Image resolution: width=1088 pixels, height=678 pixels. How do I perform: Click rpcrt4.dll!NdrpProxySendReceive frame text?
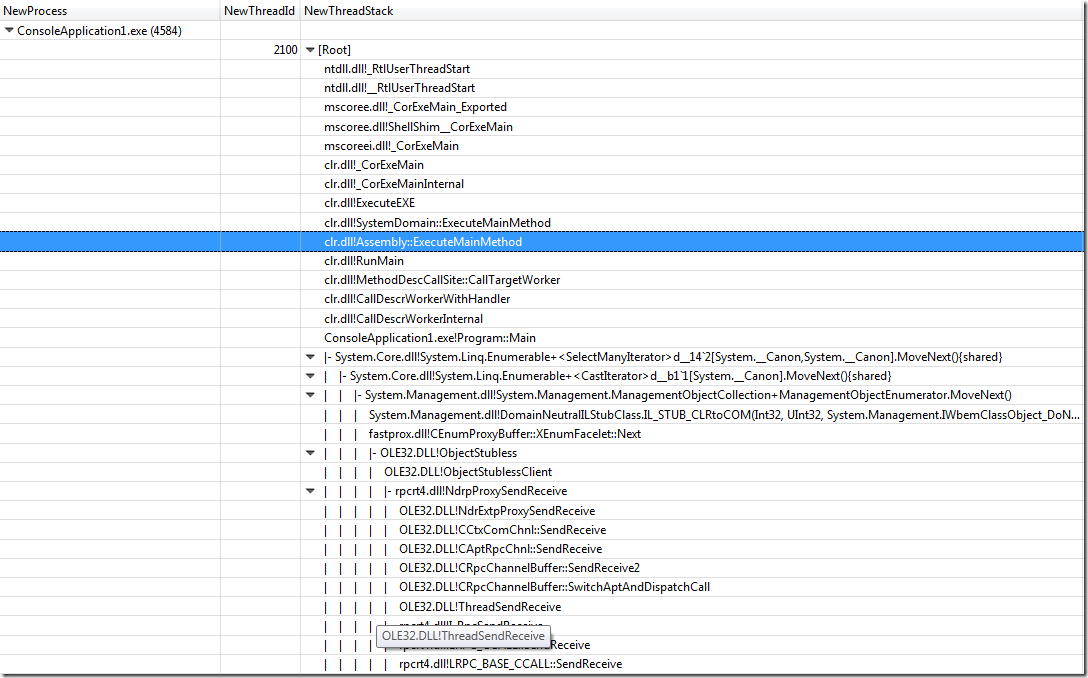(x=481, y=491)
